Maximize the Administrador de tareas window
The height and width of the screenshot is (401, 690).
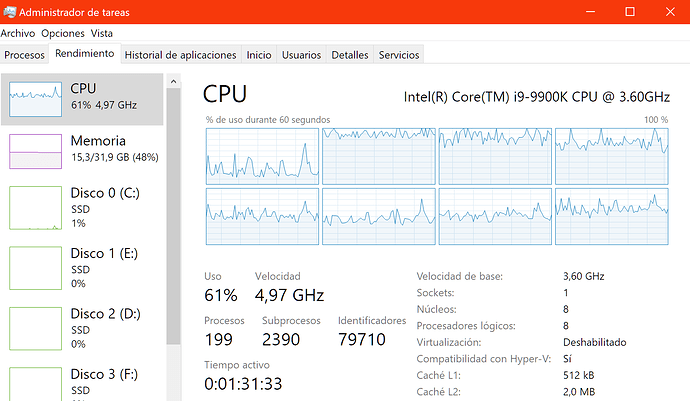[630, 11]
